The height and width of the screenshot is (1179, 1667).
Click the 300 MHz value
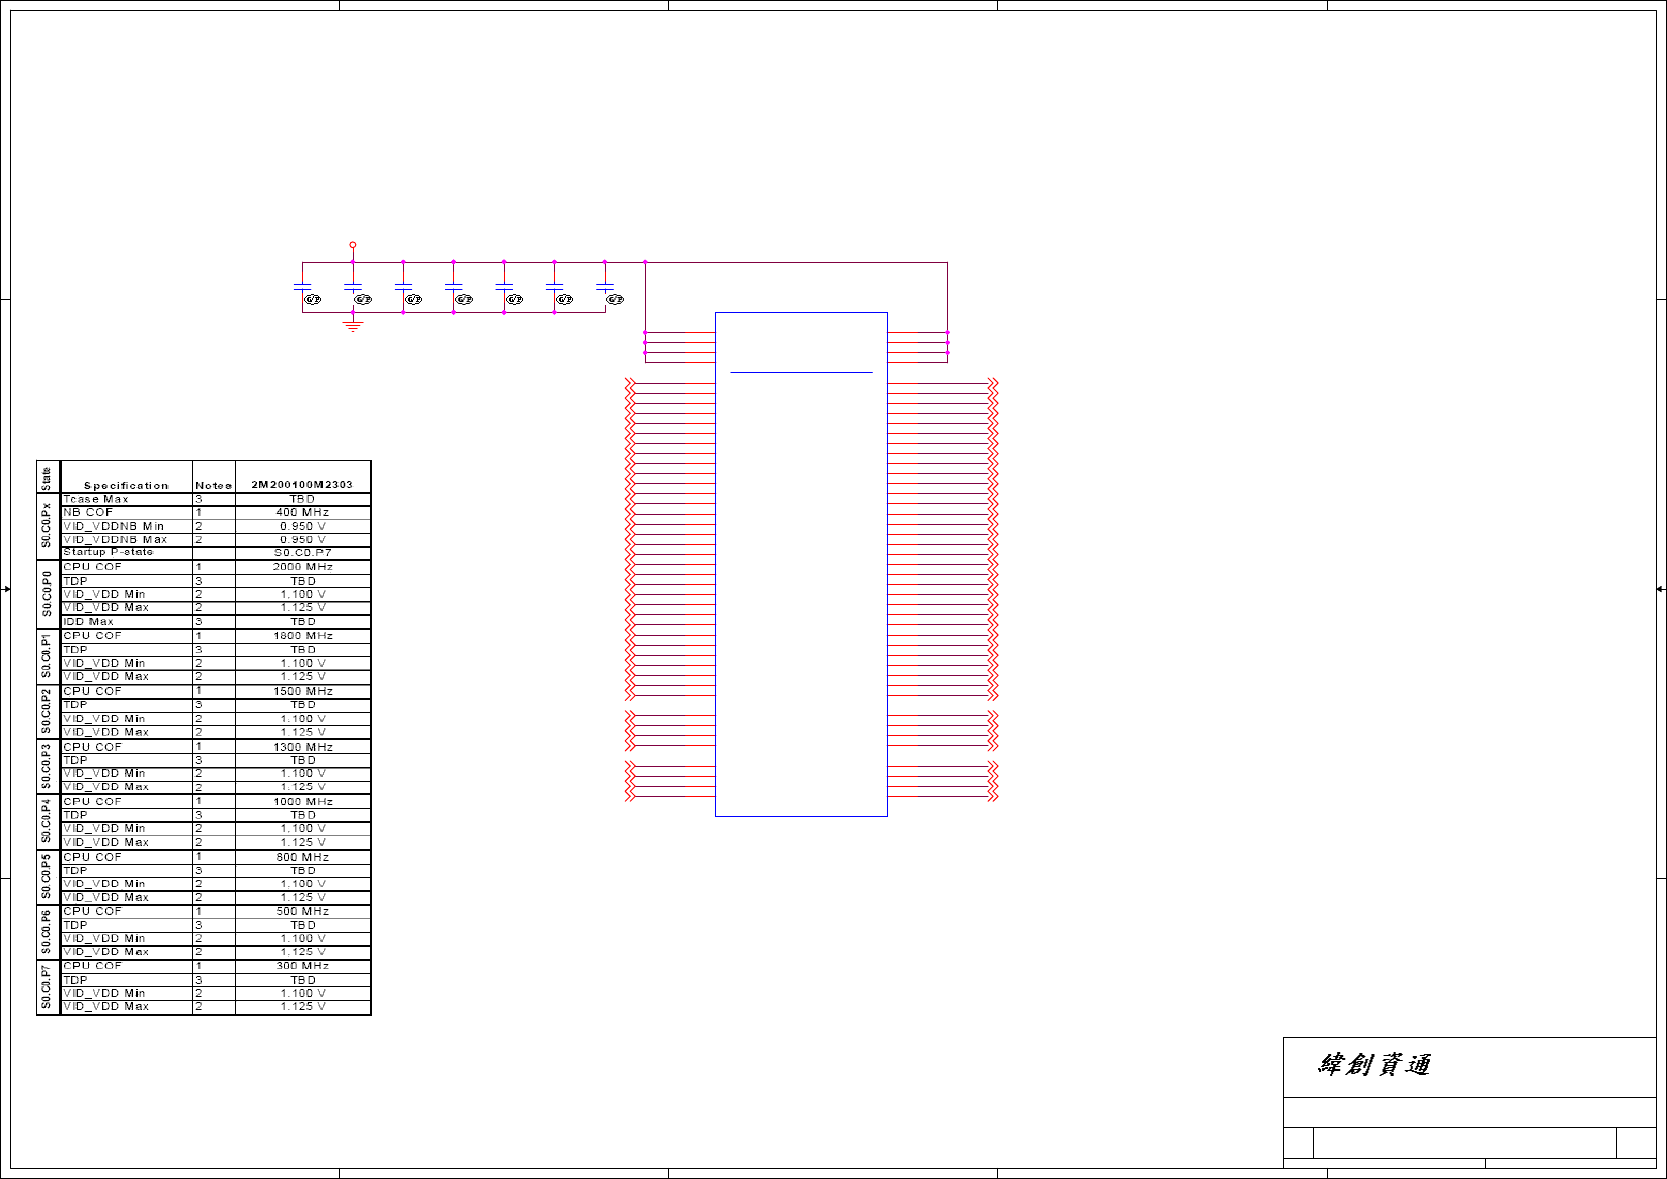point(303,966)
